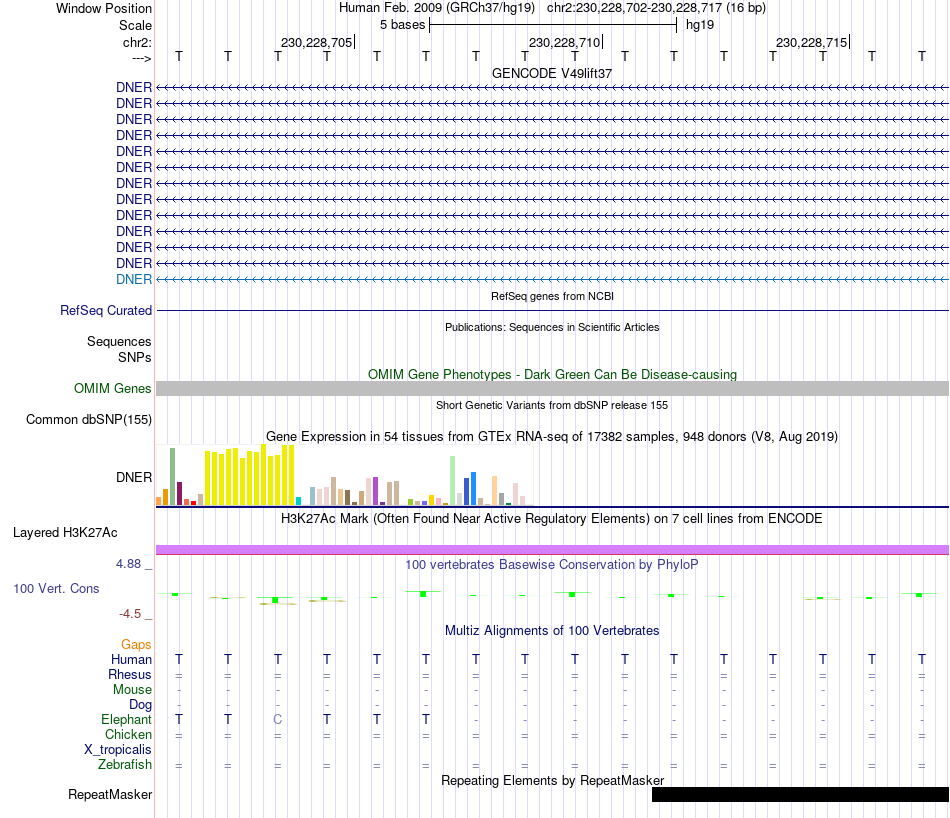
Task: Click the GTEx Gene Expression track title
Action: point(552,436)
